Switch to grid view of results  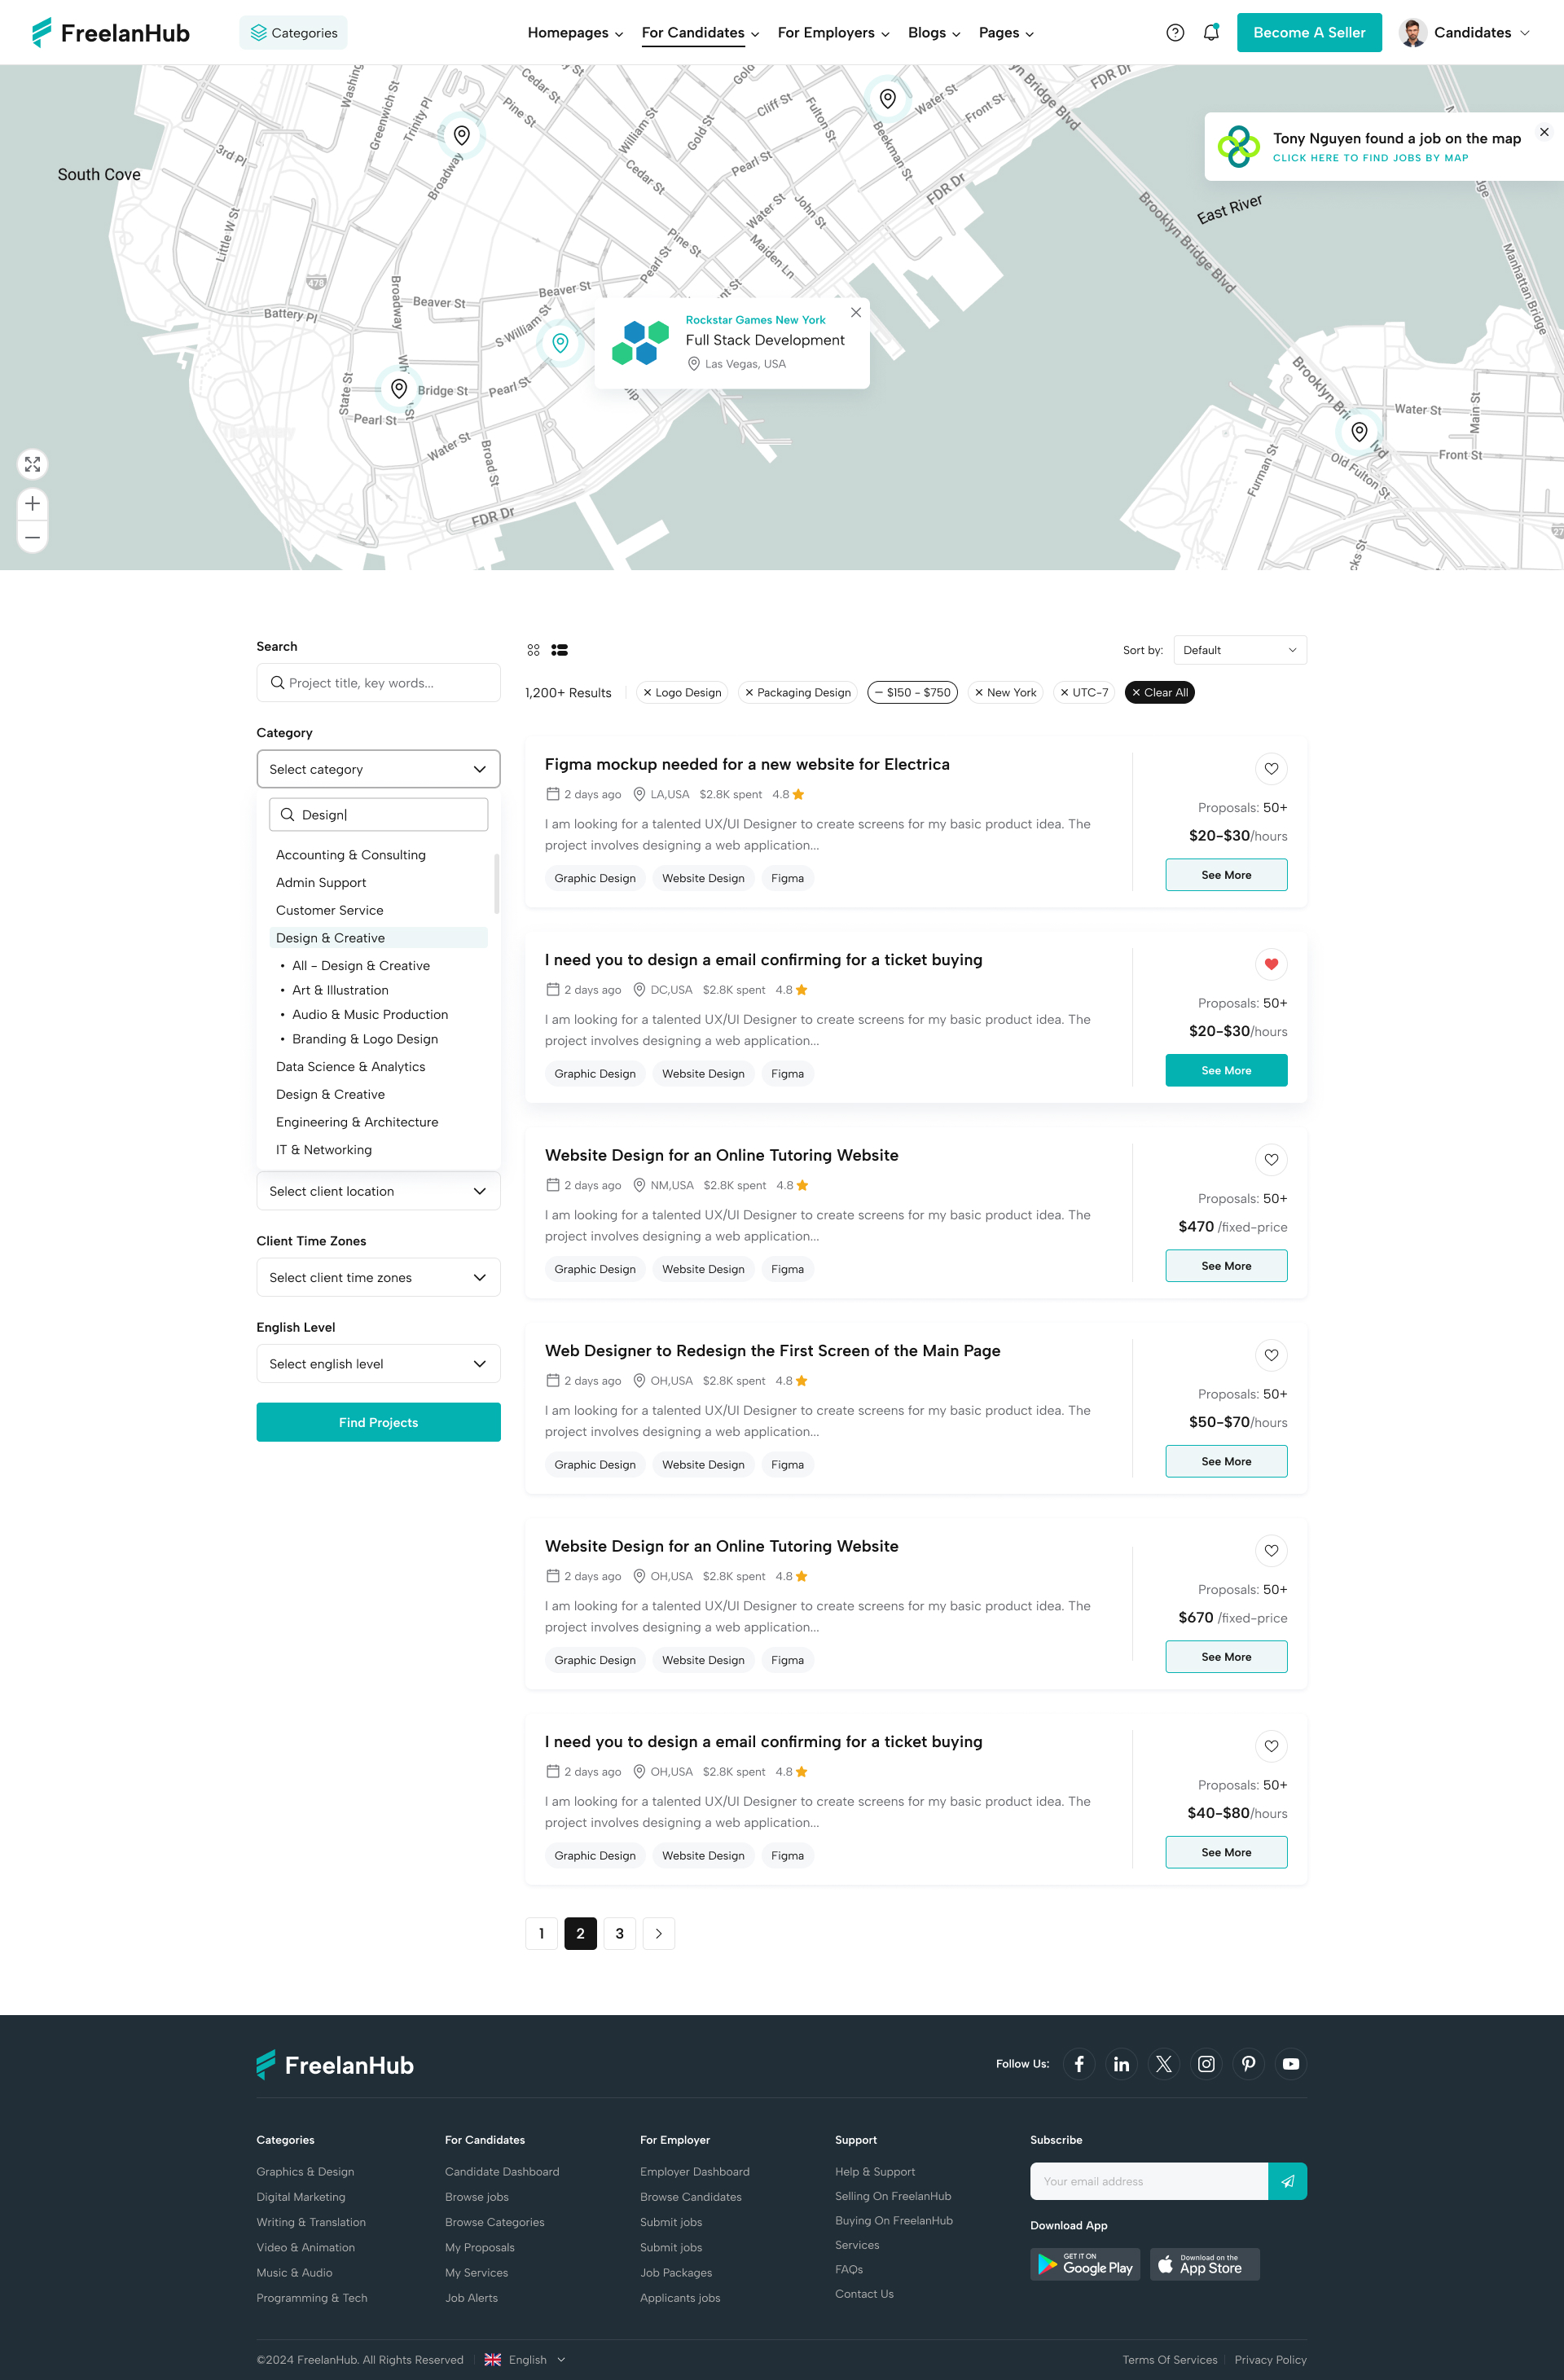pos(533,649)
